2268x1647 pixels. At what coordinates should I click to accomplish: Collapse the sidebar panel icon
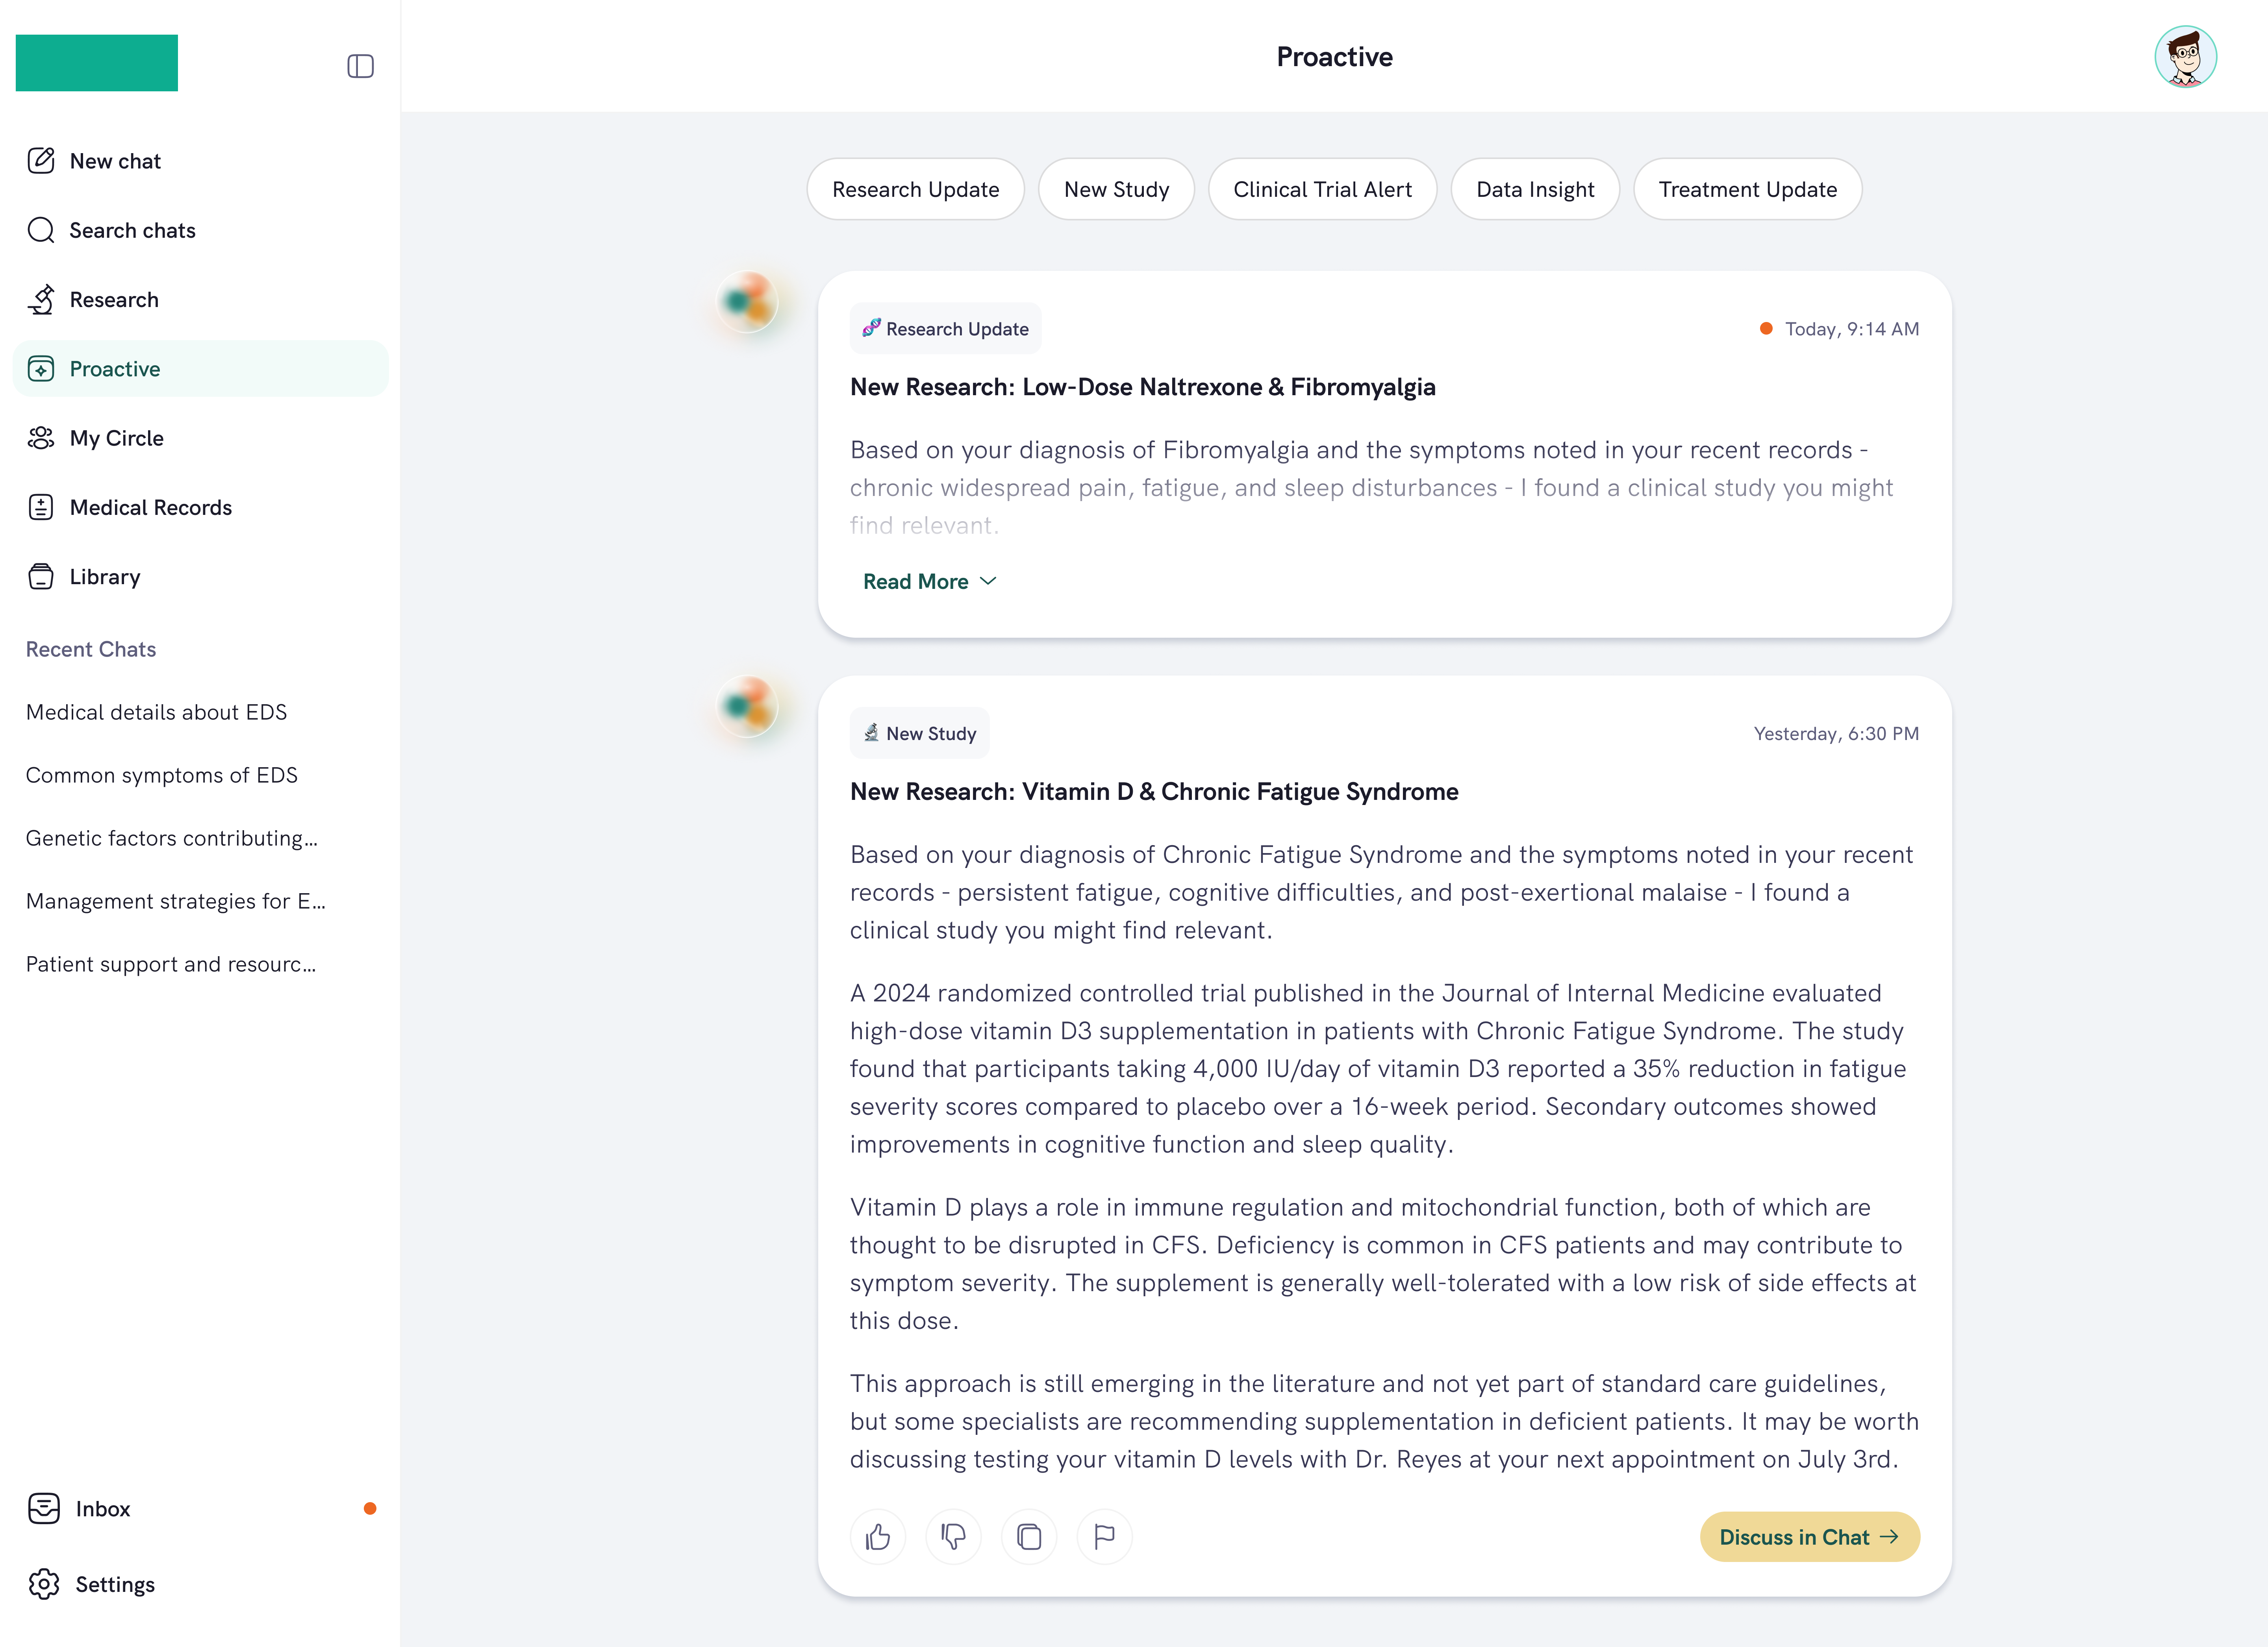(360, 66)
